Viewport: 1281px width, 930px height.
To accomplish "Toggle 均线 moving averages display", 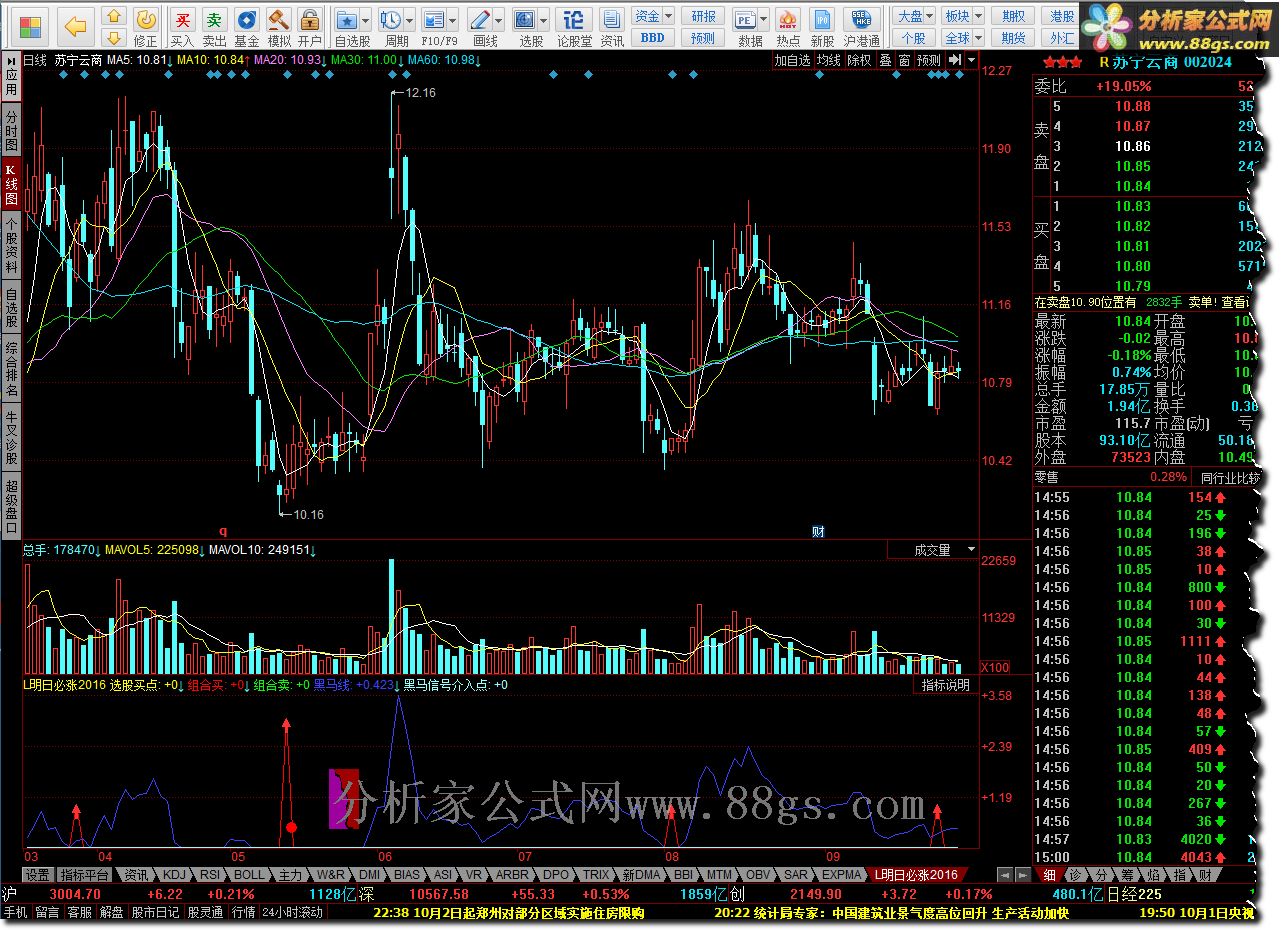I will pos(828,60).
